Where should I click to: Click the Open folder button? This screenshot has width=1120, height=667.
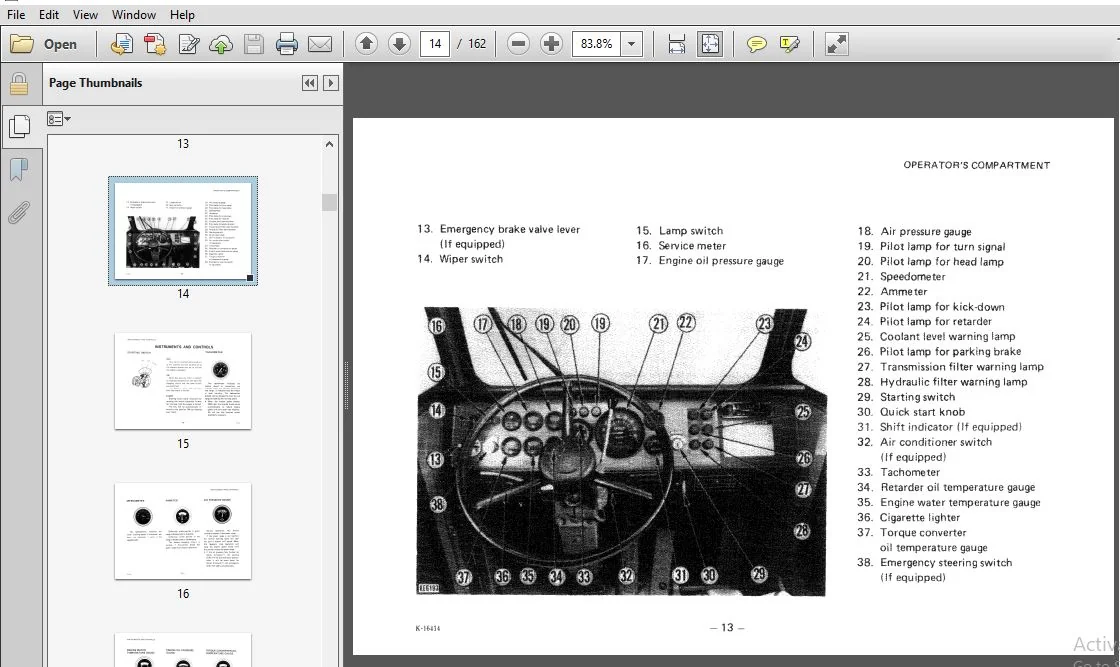(x=44, y=44)
